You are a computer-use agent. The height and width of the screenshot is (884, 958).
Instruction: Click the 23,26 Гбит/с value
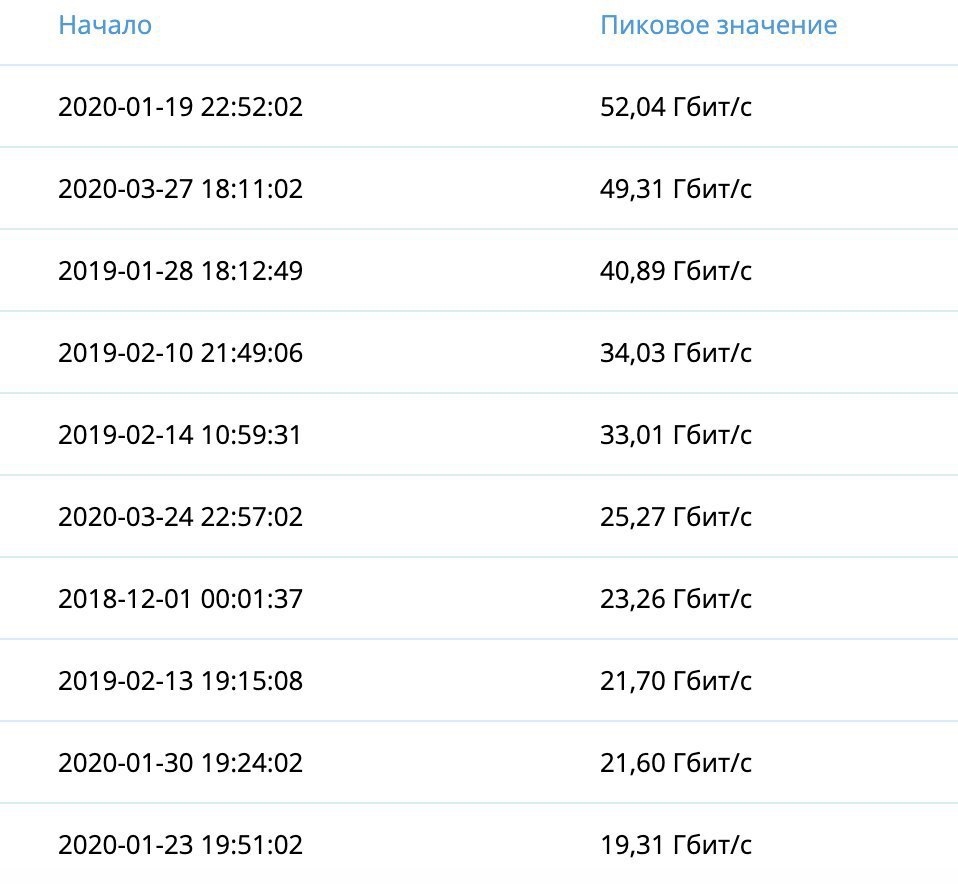pyautogui.click(x=676, y=599)
